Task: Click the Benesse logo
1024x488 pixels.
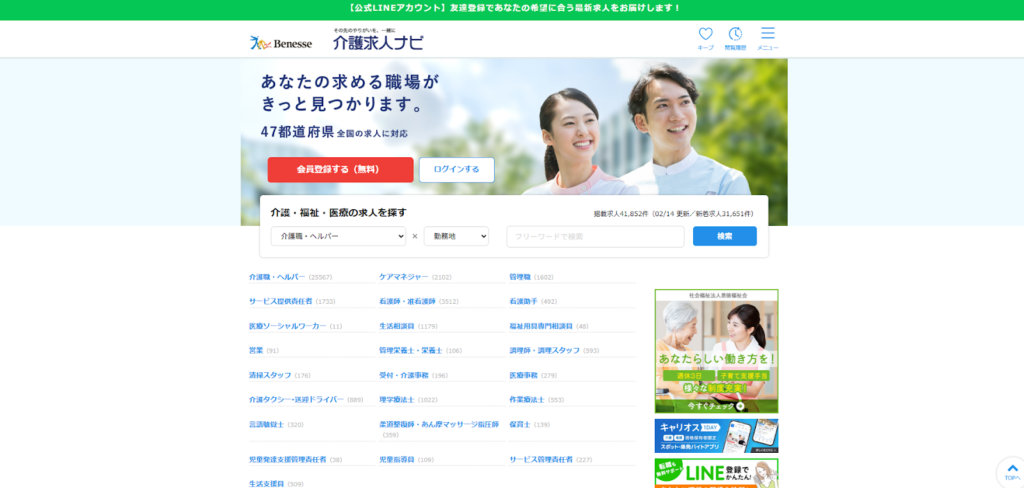Action: point(281,43)
